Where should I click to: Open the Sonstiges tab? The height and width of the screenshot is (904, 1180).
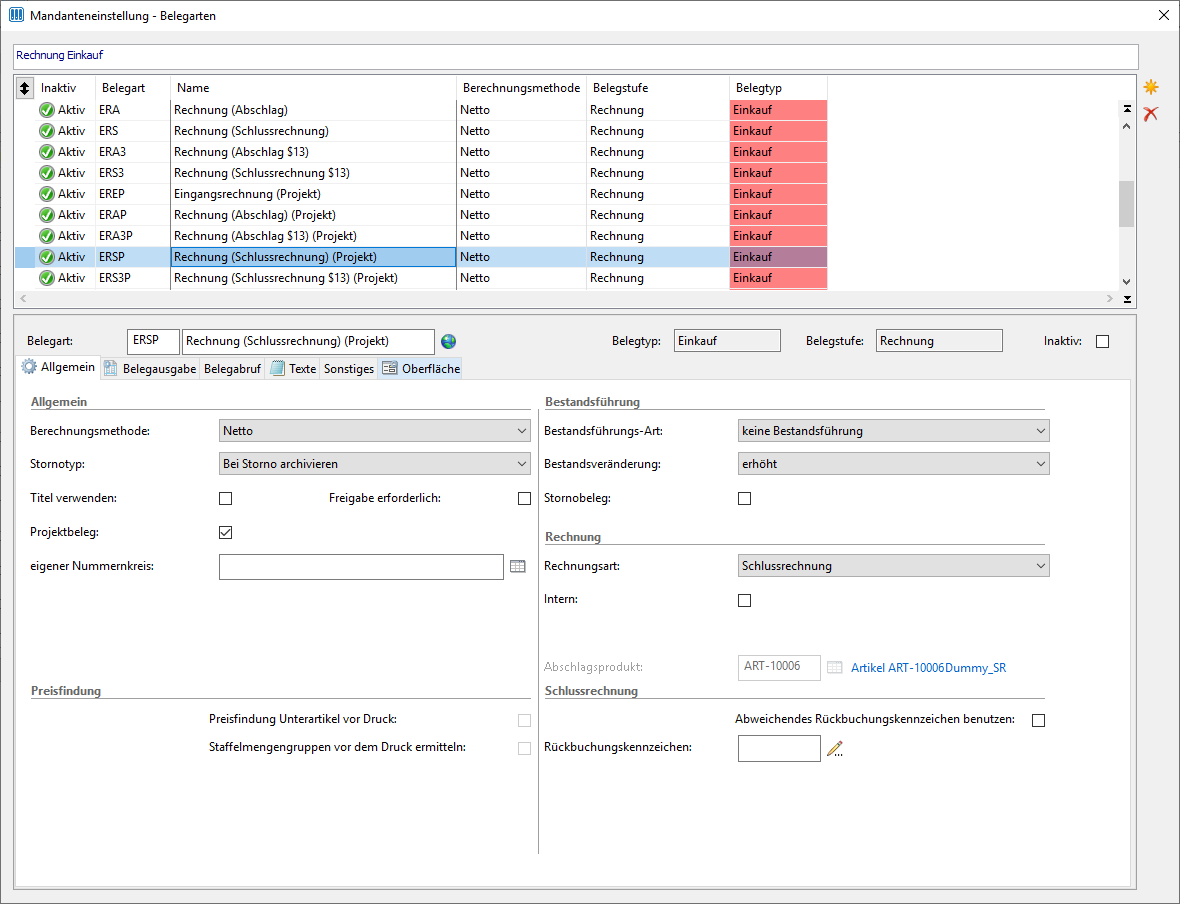pyautogui.click(x=348, y=369)
